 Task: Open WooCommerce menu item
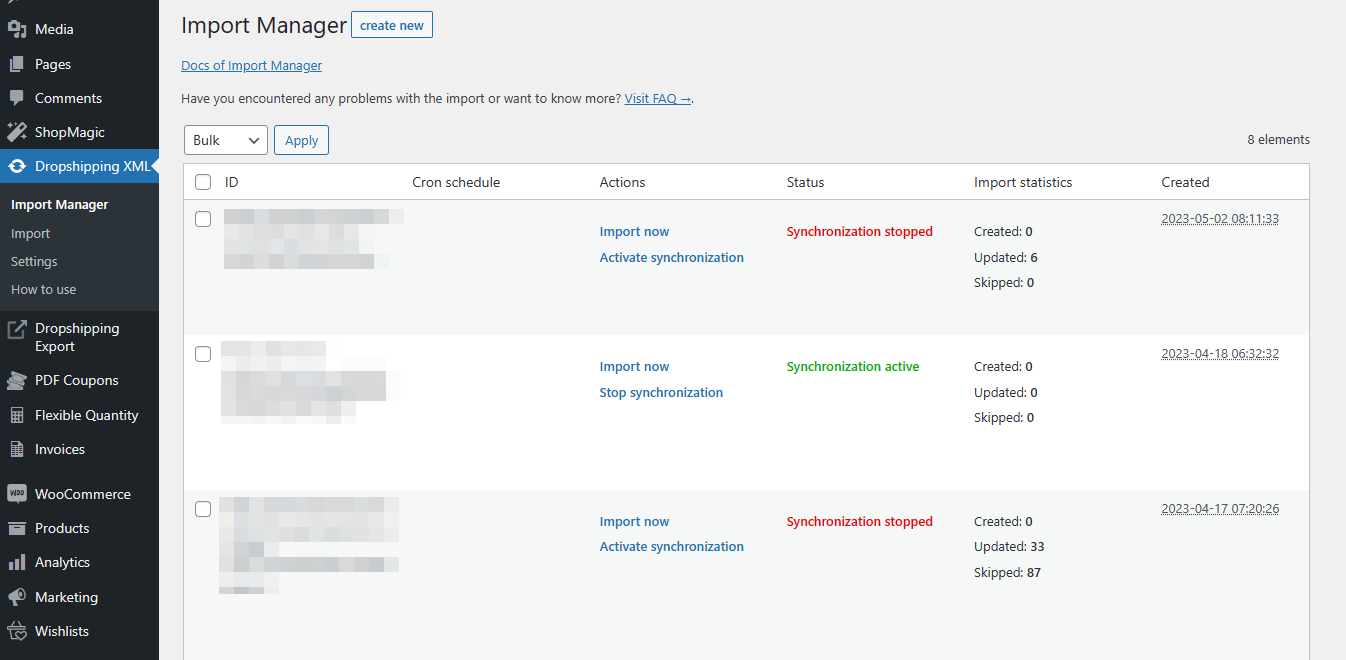click(79, 494)
